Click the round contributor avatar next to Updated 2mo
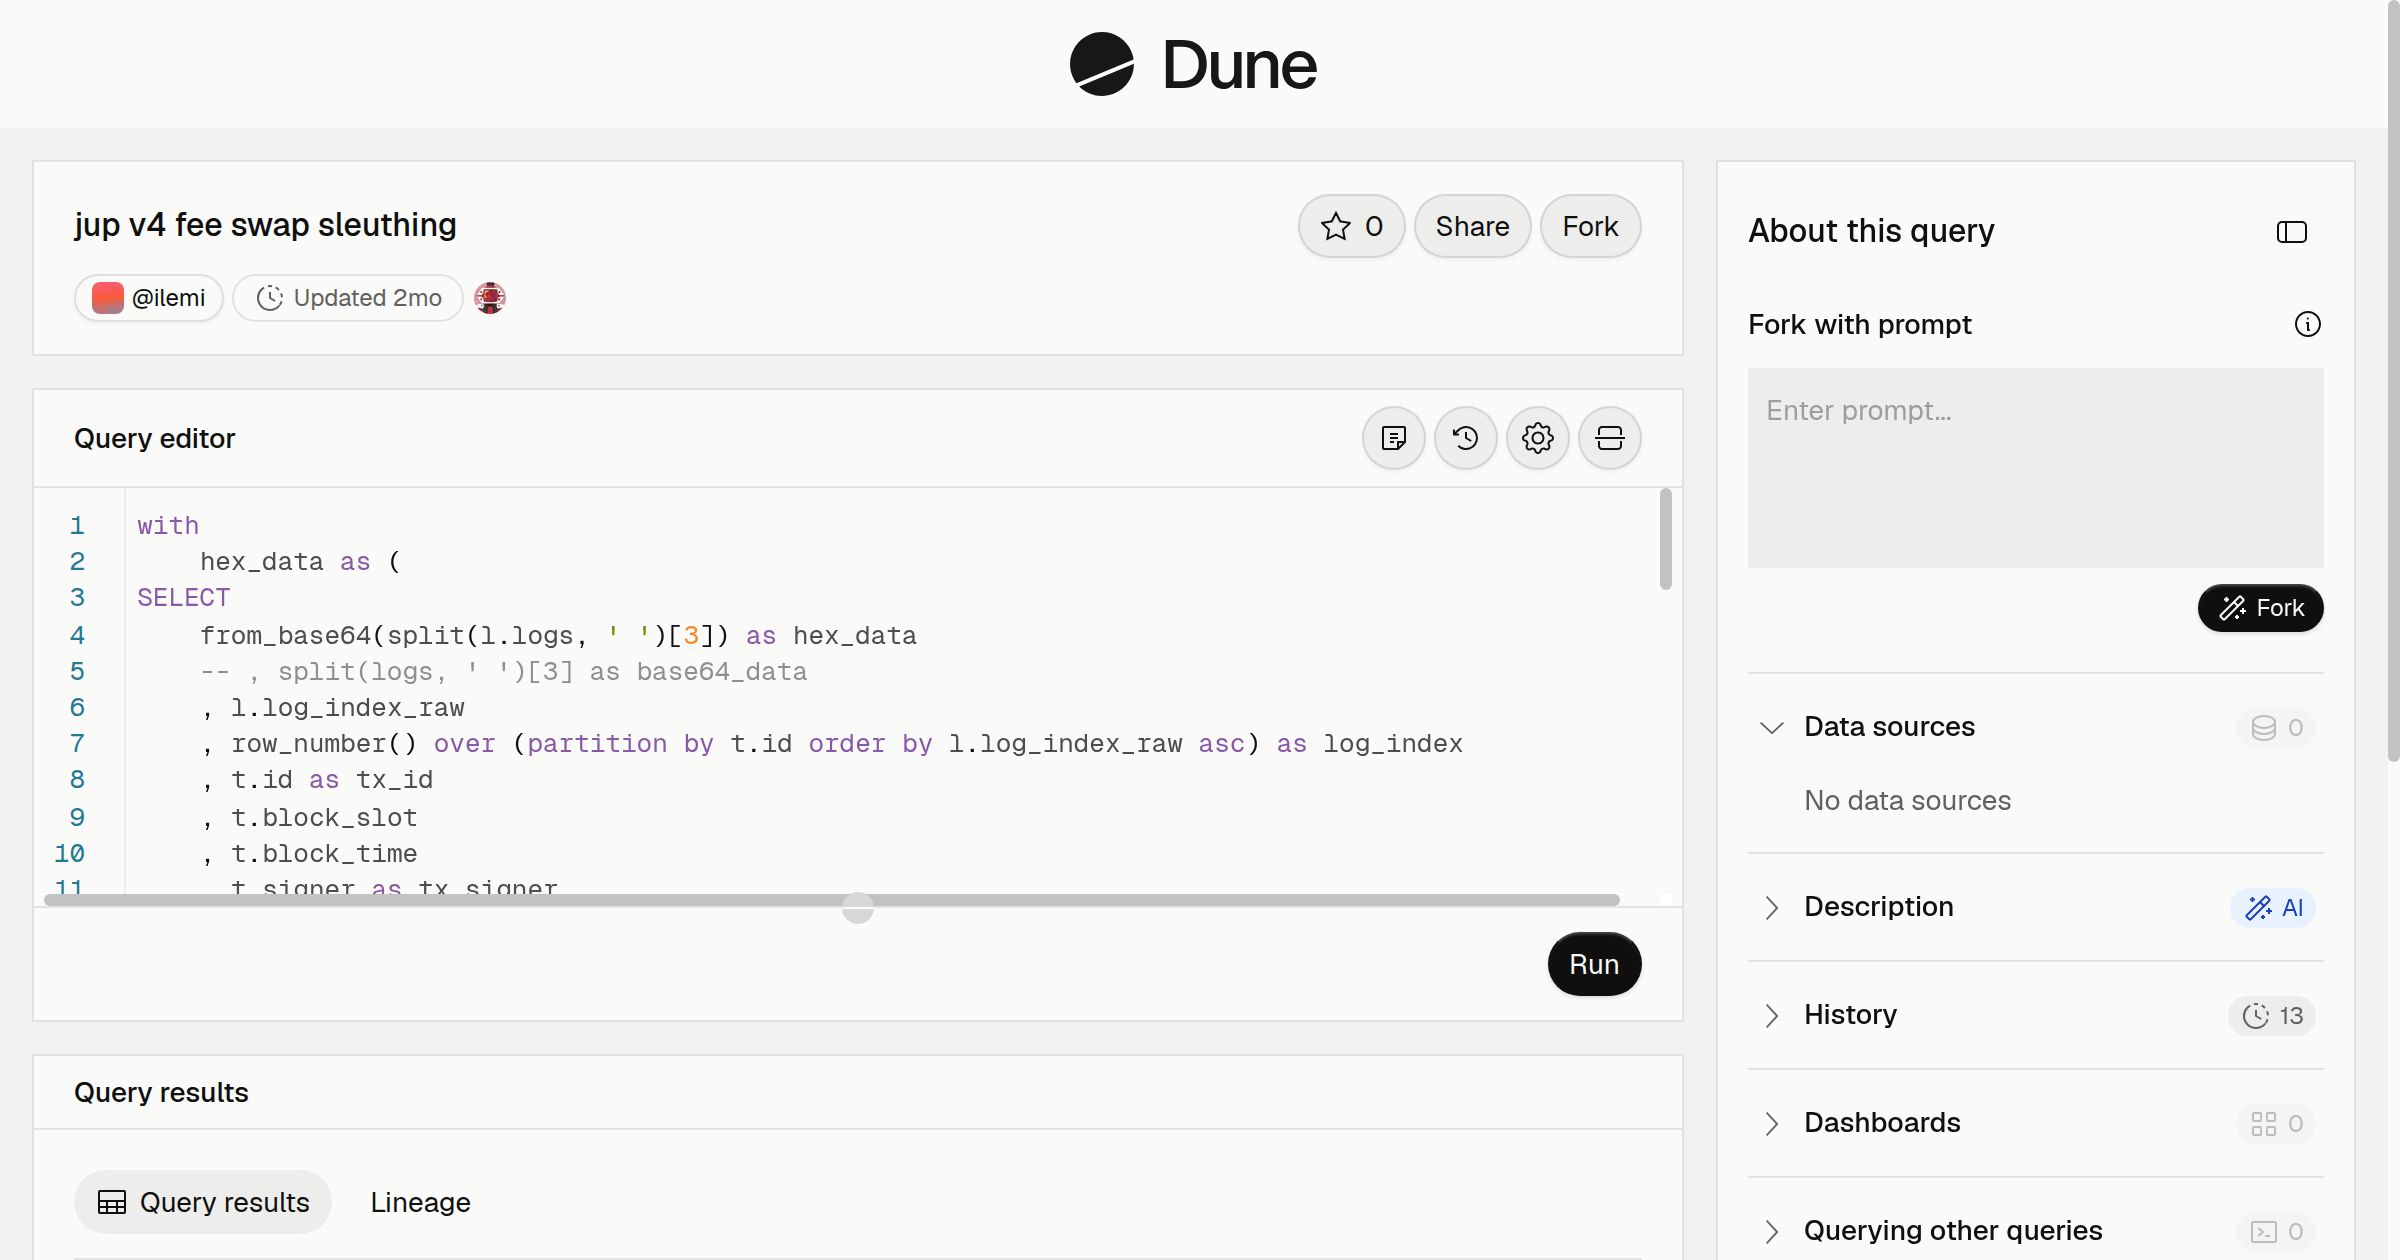 (489, 298)
